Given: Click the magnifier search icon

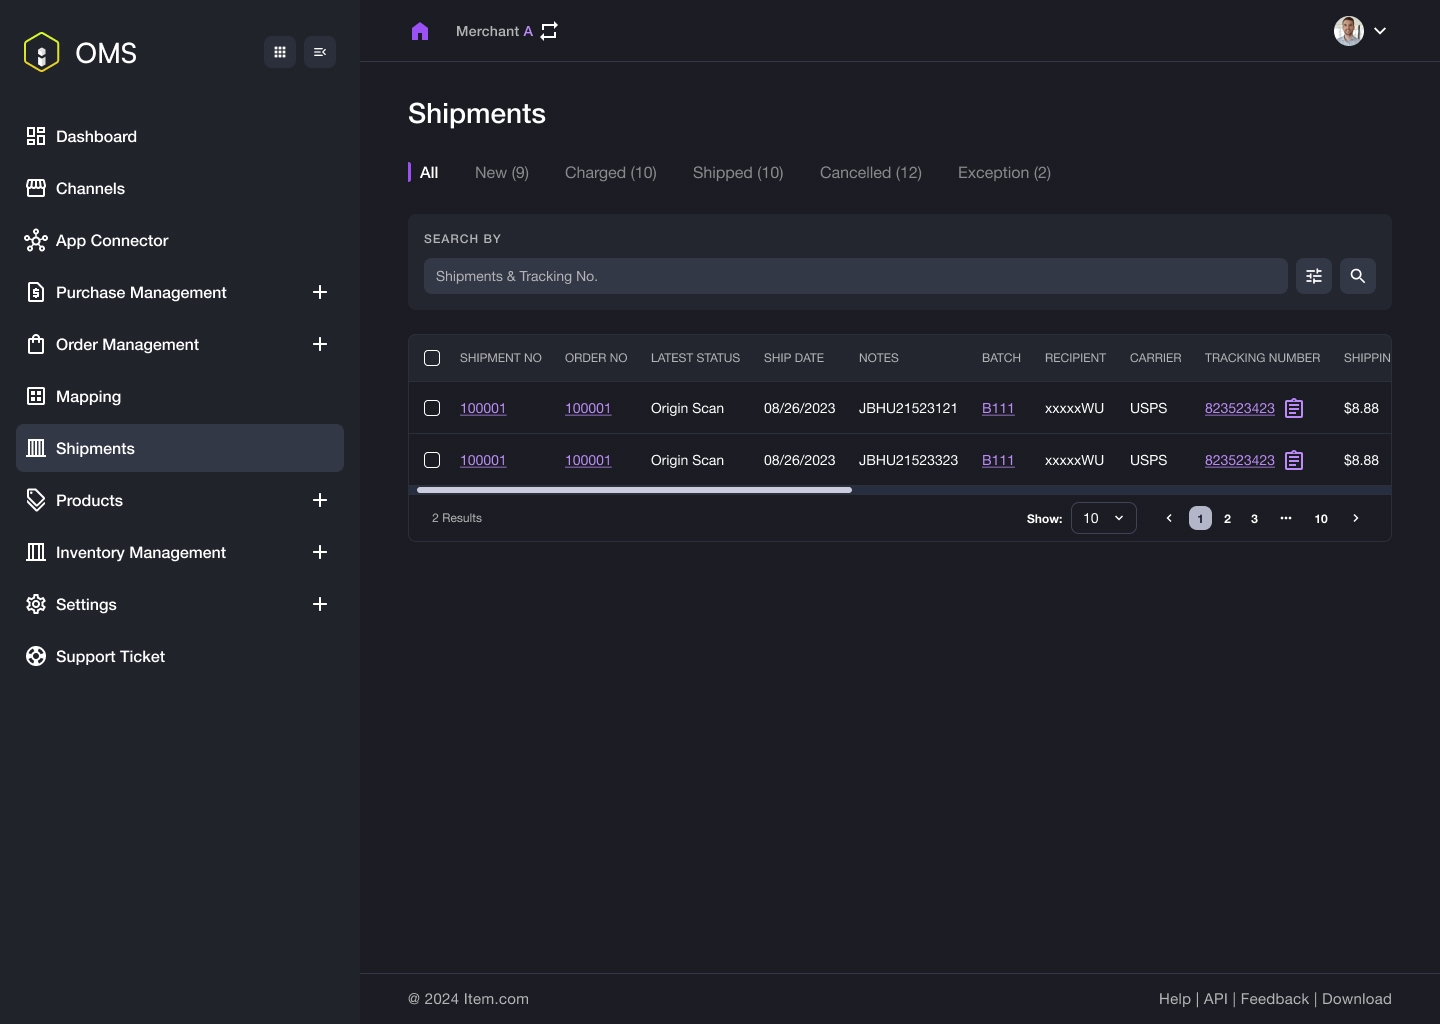Looking at the screenshot, I should [1358, 276].
